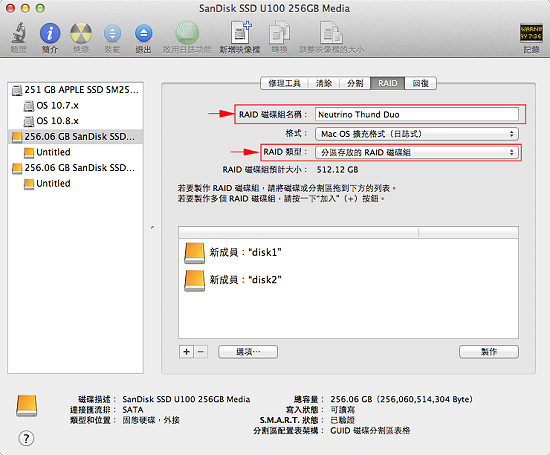Open the Log (記錄) toolbar icon
This screenshot has height=455, width=550.
click(x=531, y=33)
